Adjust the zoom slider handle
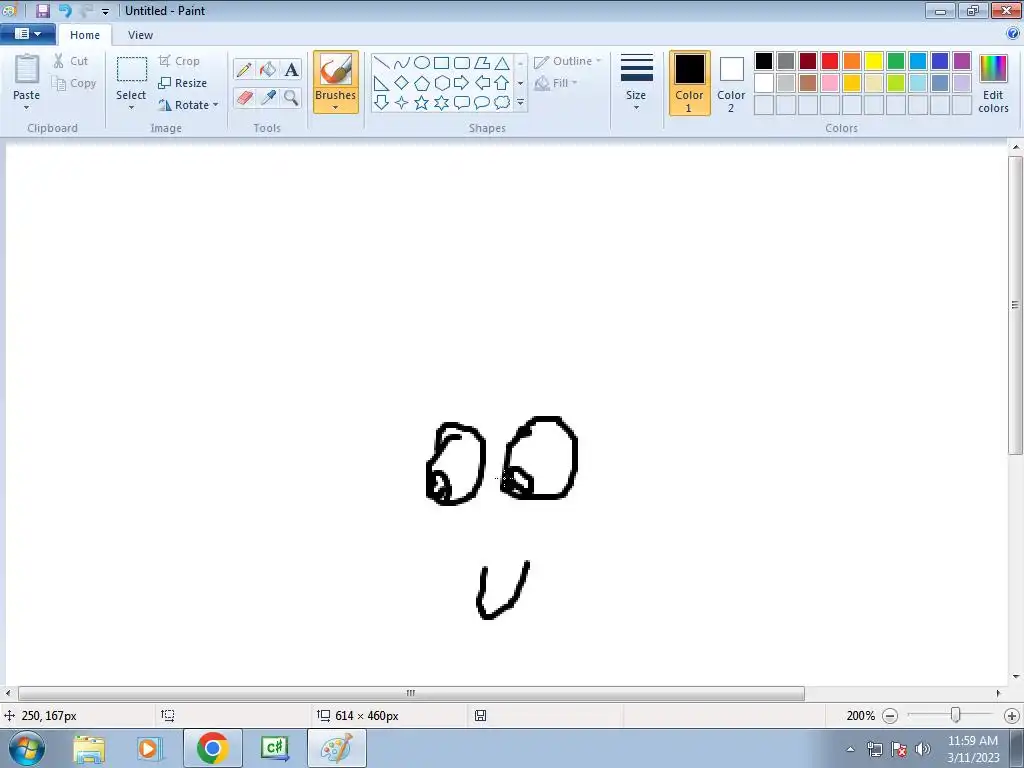This screenshot has height=768, width=1024. click(955, 715)
